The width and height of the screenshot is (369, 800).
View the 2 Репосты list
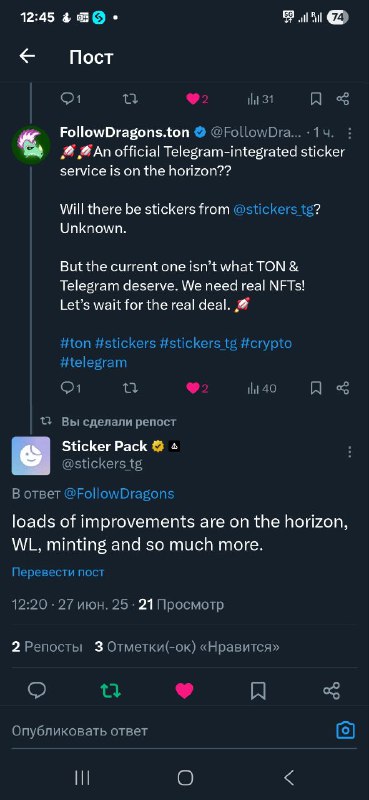pos(47,647)
